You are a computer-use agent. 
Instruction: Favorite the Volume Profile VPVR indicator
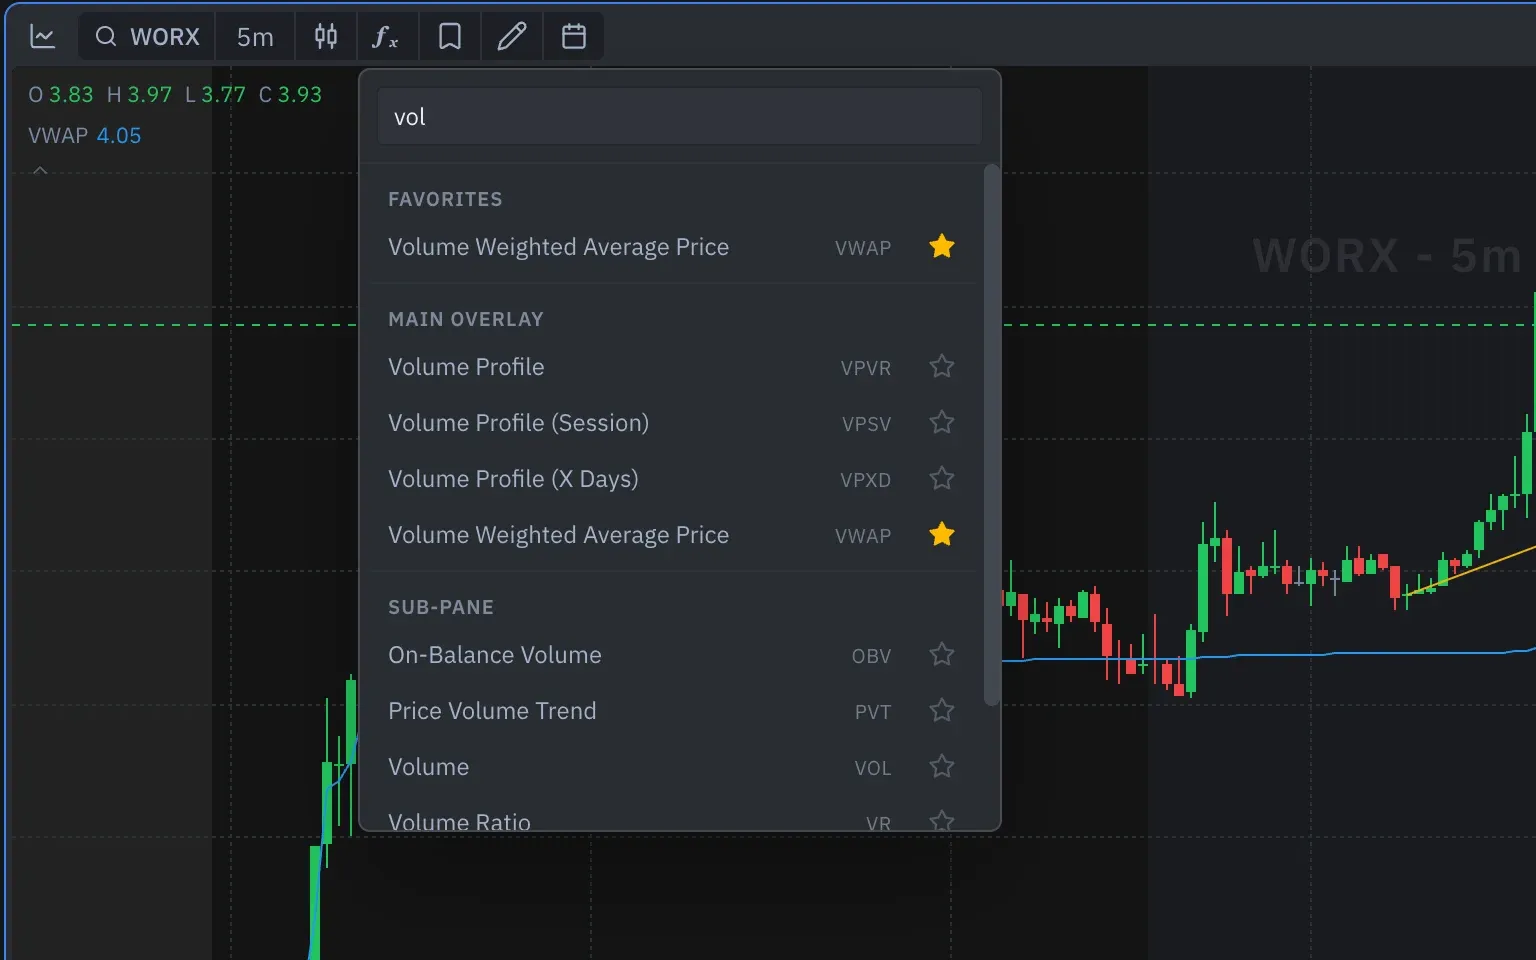point(942,366)
